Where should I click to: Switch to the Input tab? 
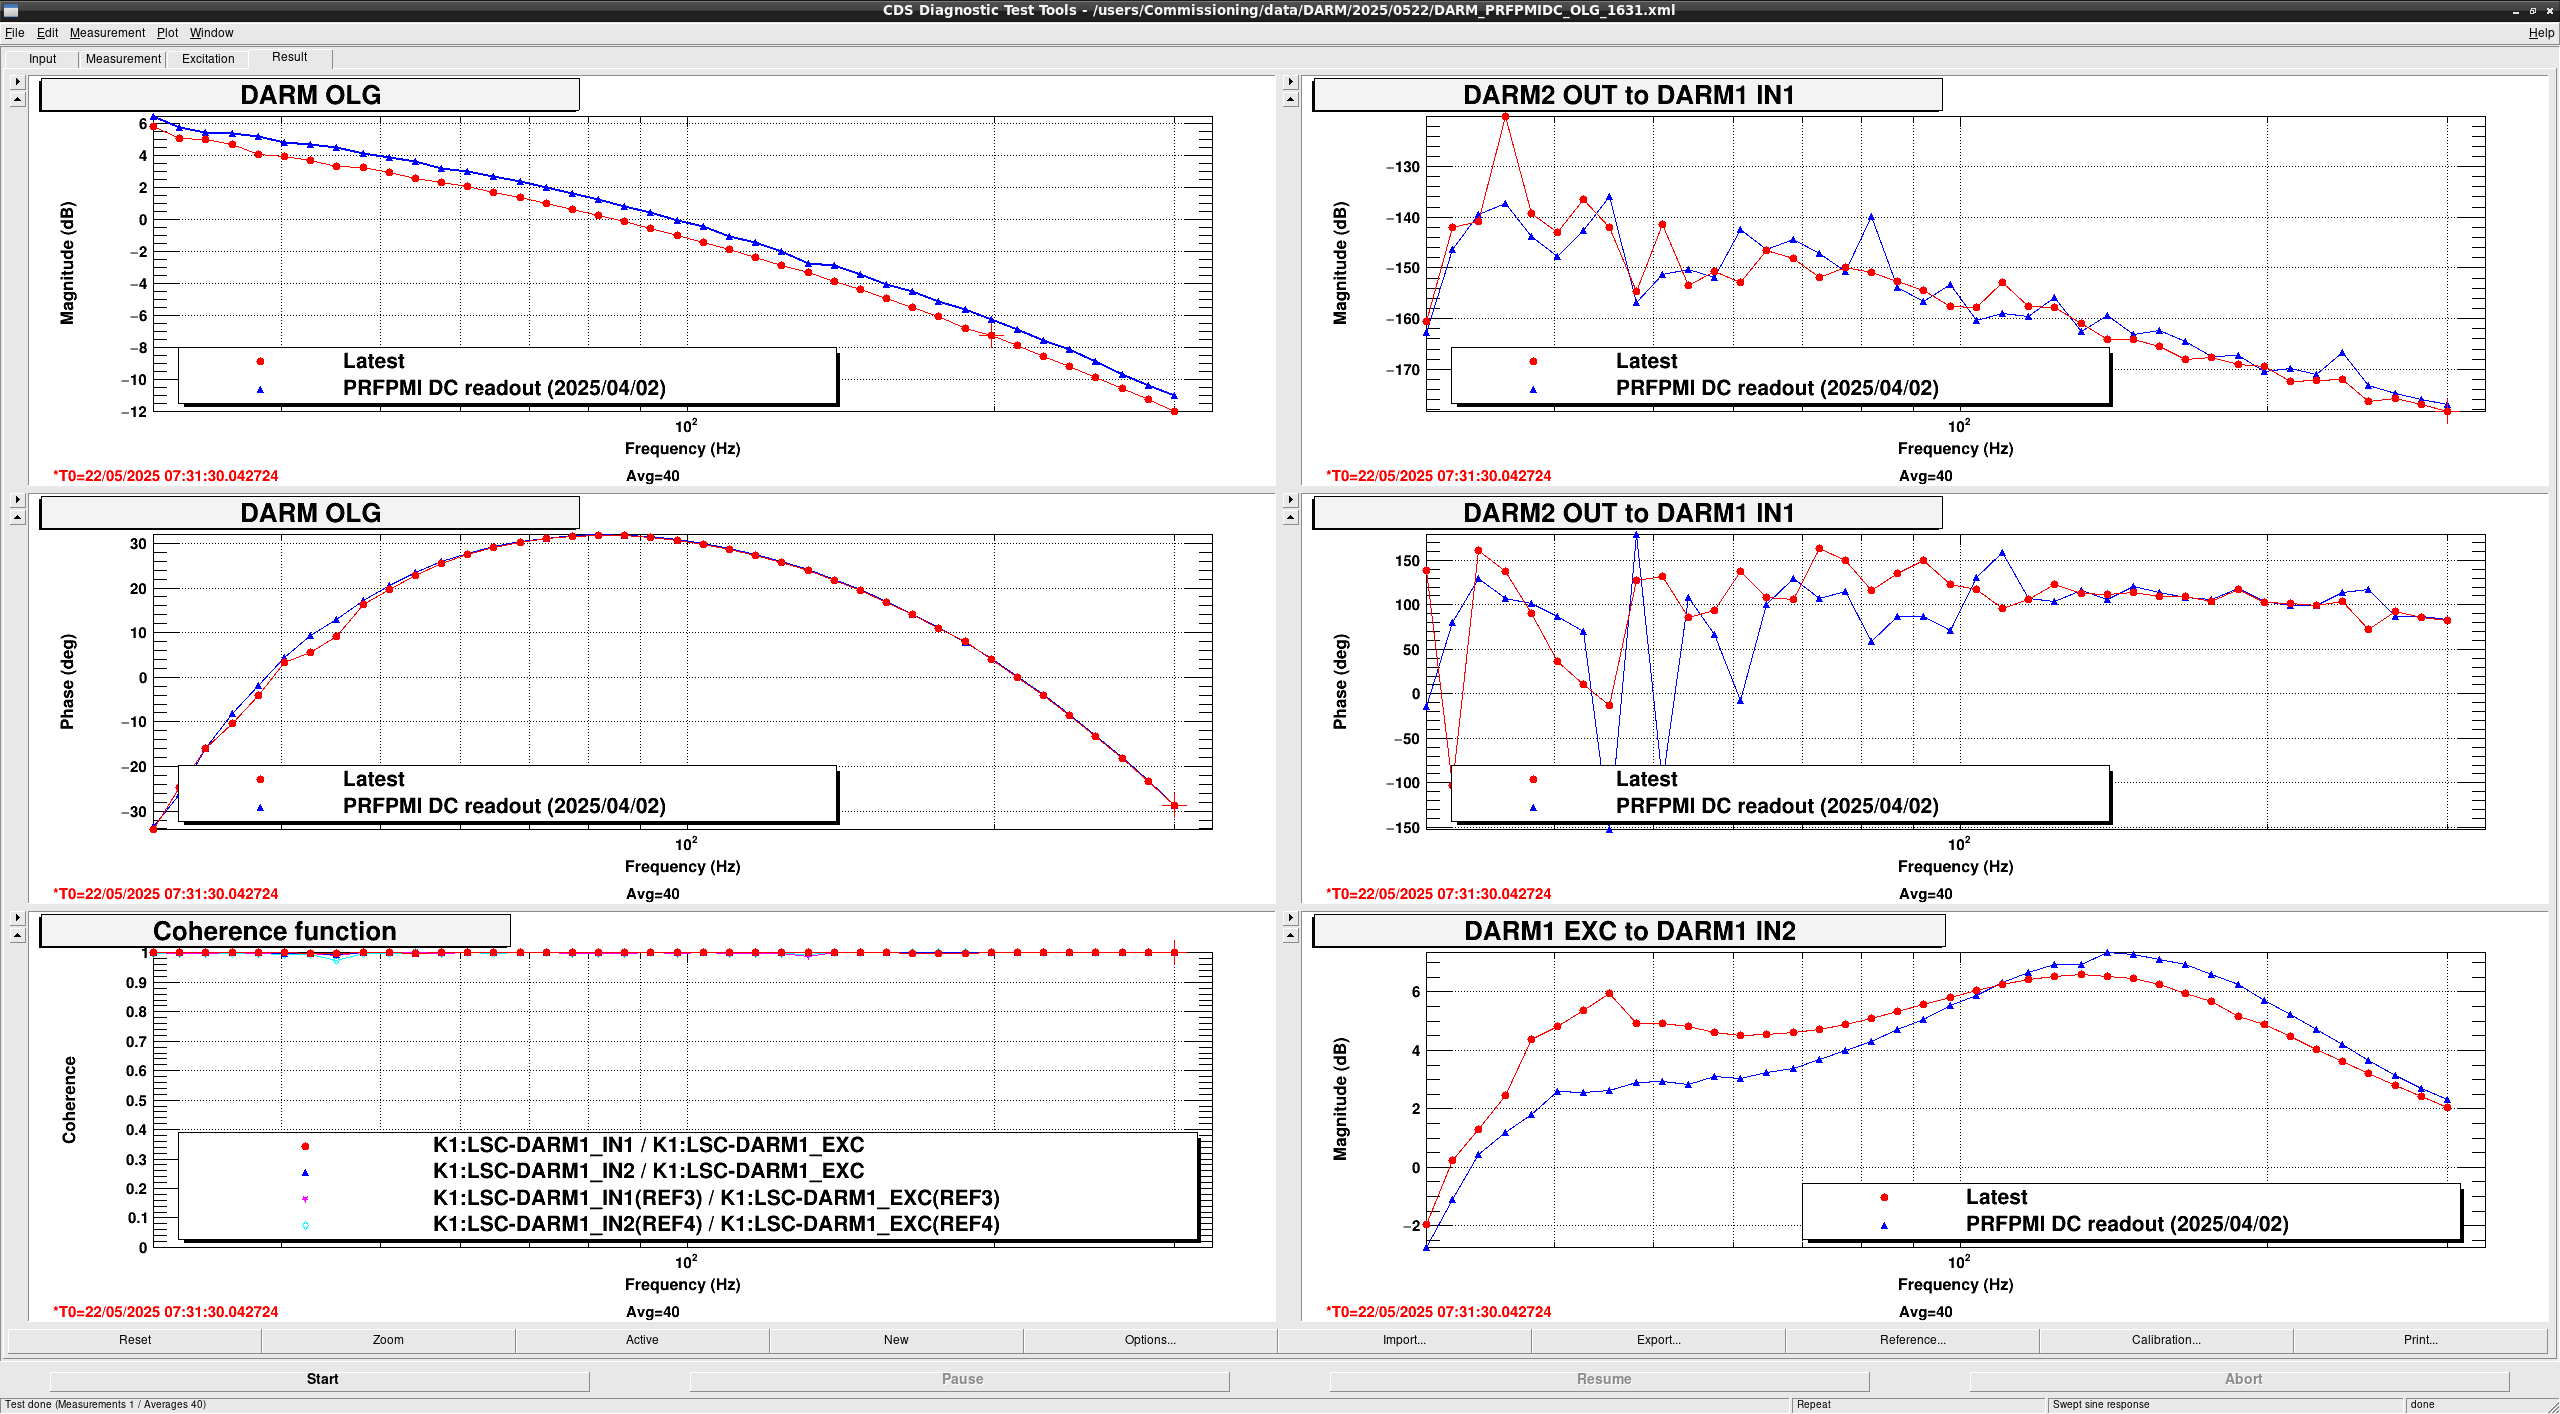[x=42, y=59]
